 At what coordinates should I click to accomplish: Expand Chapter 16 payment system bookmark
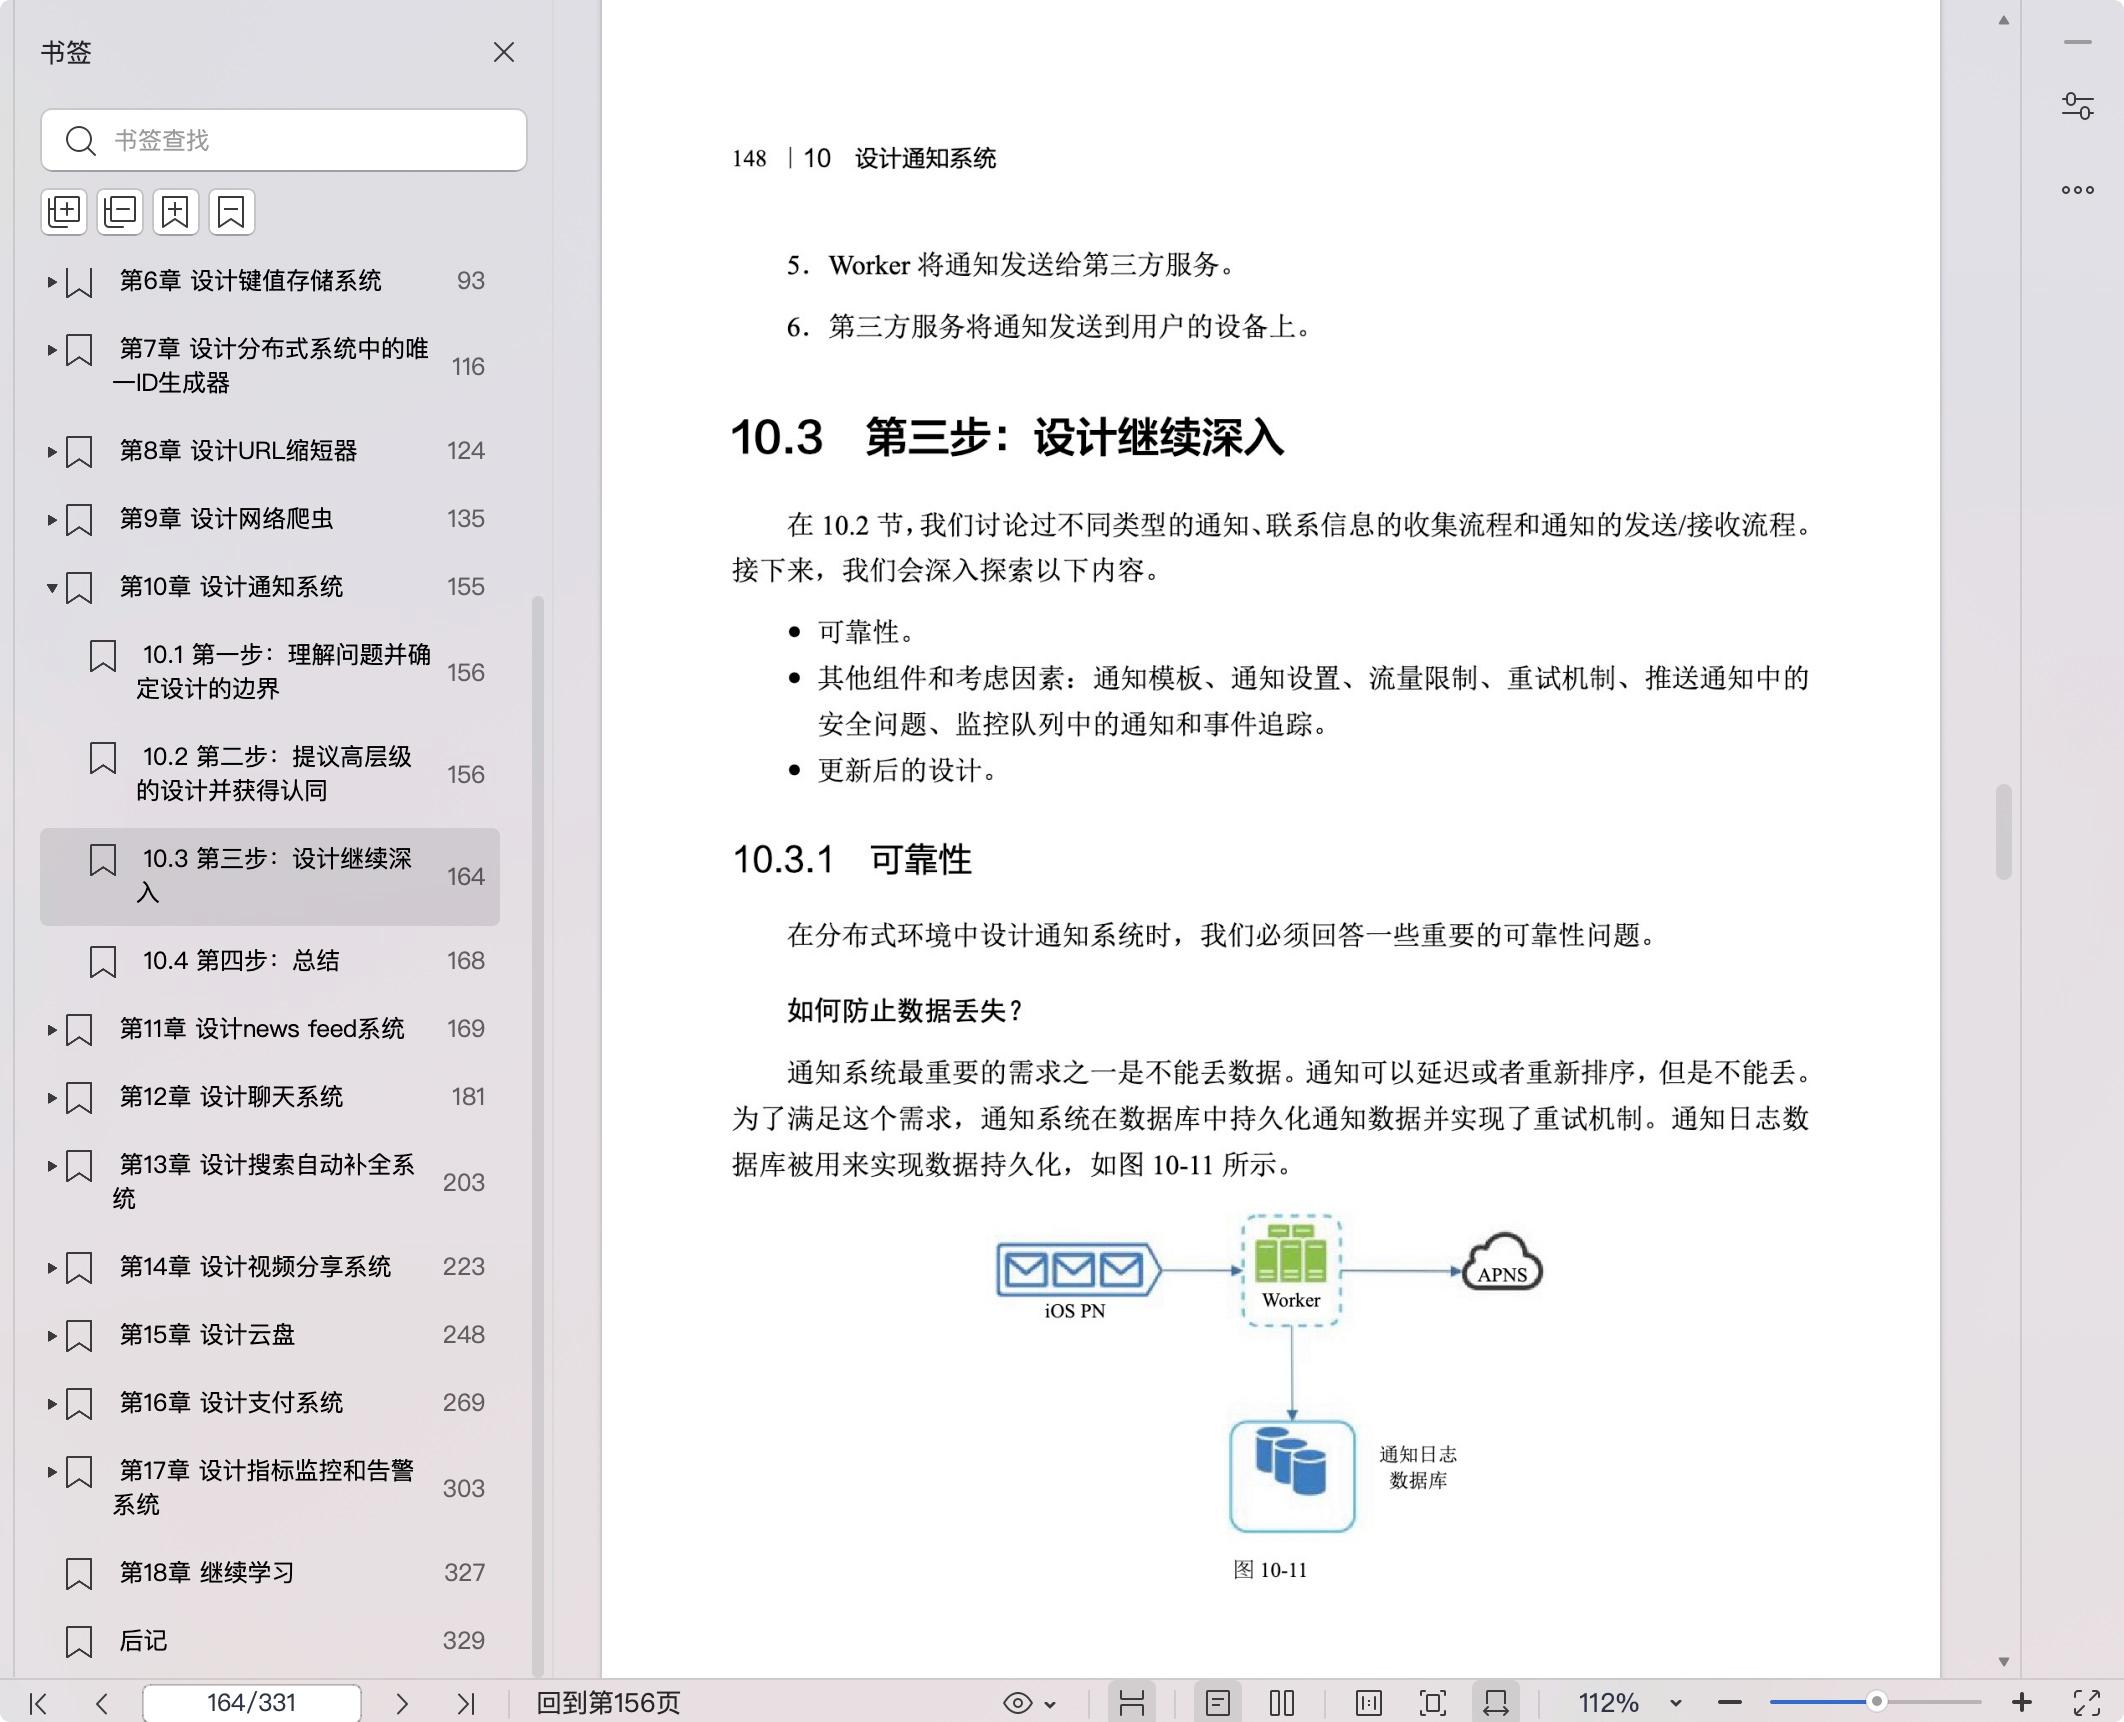[51, 1404]
